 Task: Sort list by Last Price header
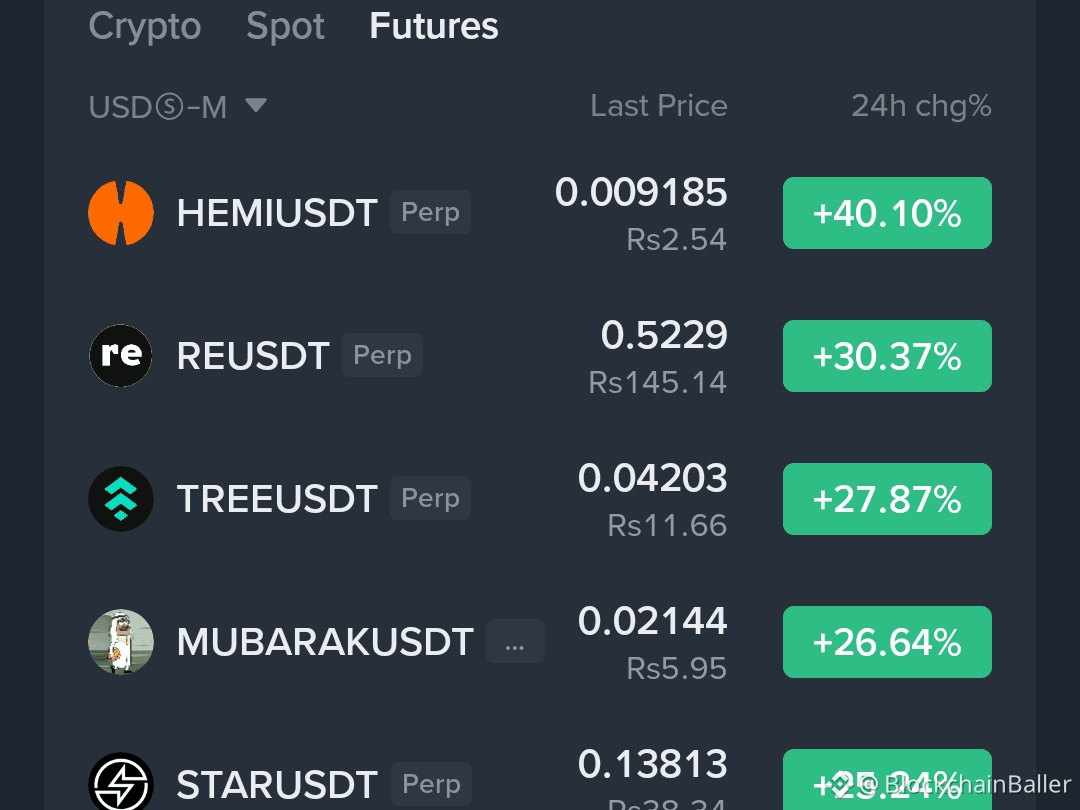(658, 106)
